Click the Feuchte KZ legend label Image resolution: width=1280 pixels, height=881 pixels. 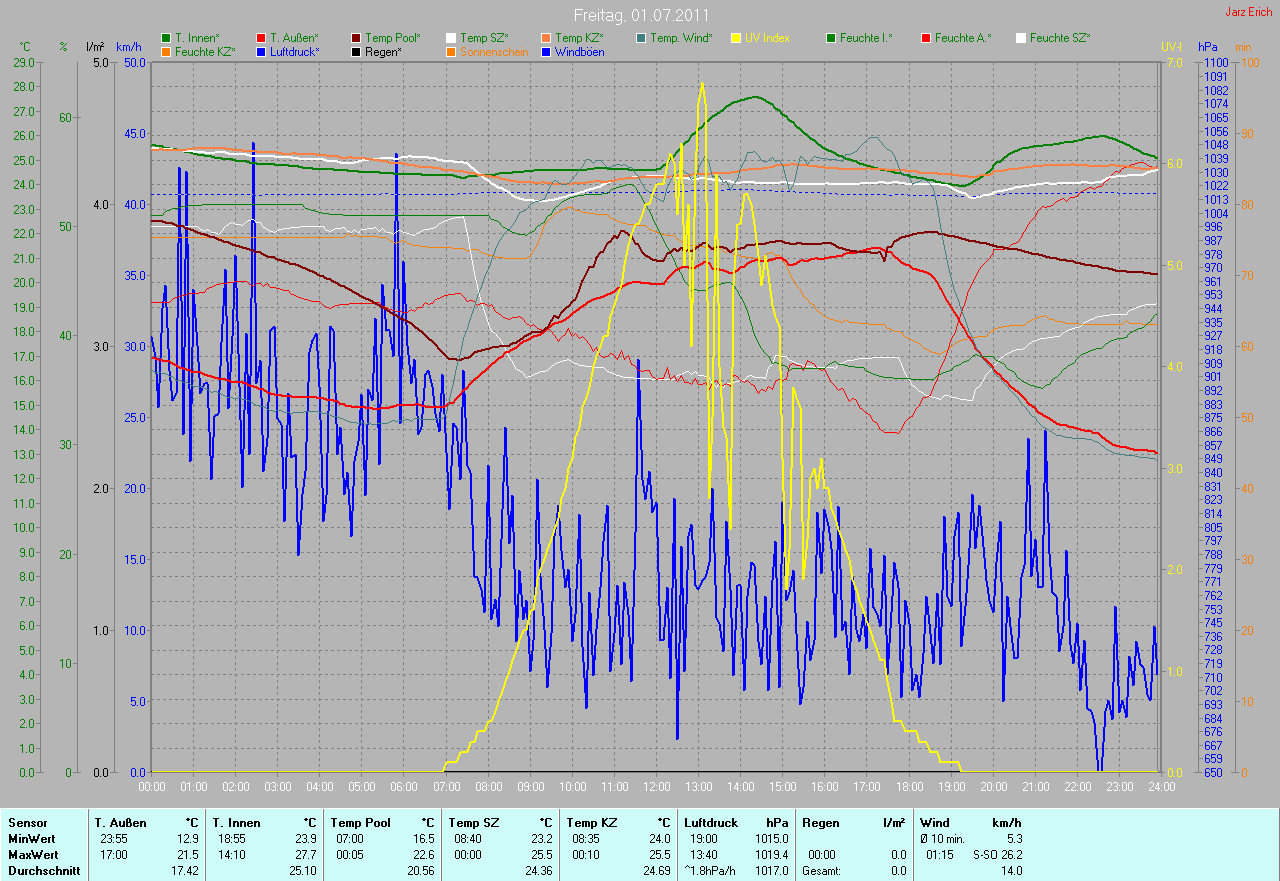coord(204,51)
